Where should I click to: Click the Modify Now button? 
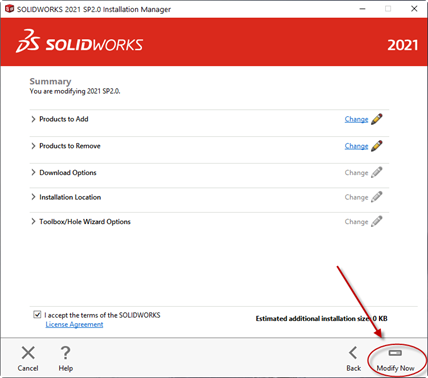click(x=395, y=360)
